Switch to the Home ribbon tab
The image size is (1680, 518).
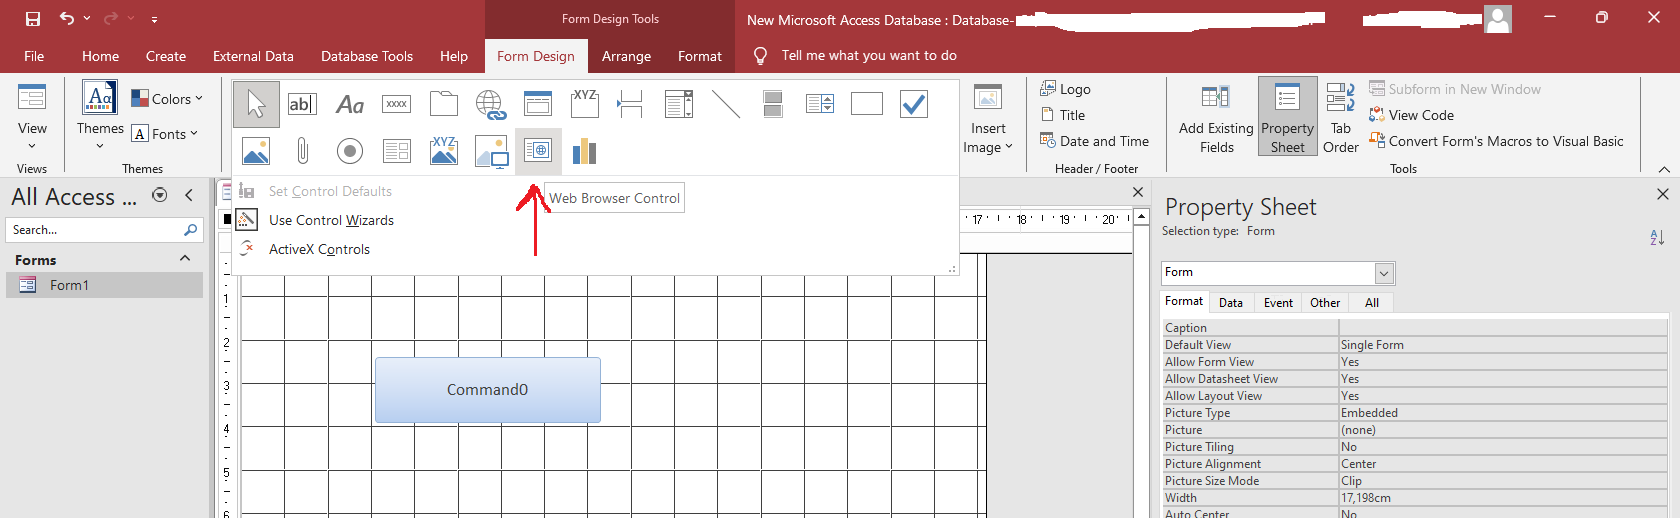100,56
